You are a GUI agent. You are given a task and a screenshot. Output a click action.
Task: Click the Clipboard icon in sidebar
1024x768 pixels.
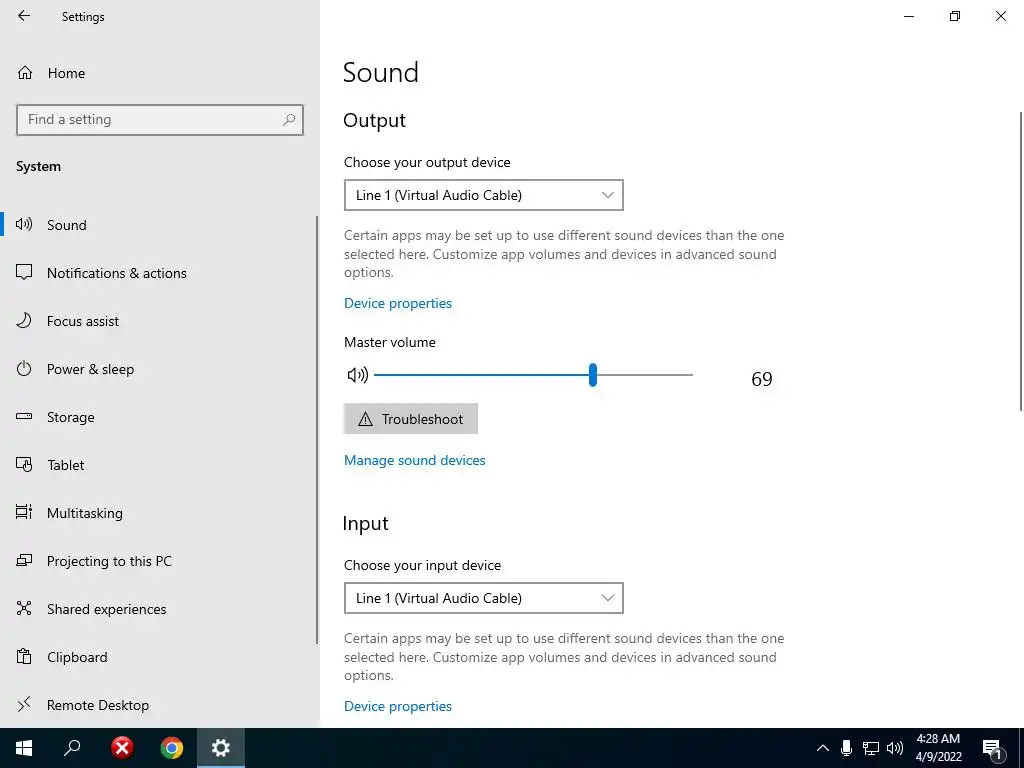[x=24, y=656]
